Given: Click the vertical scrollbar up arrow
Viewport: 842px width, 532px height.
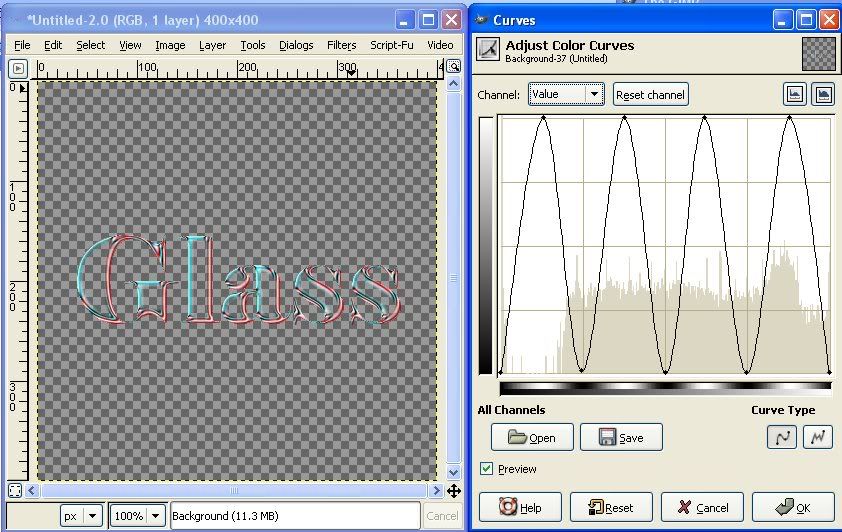Looking at the screenshot, I should [x=454, y=84].
